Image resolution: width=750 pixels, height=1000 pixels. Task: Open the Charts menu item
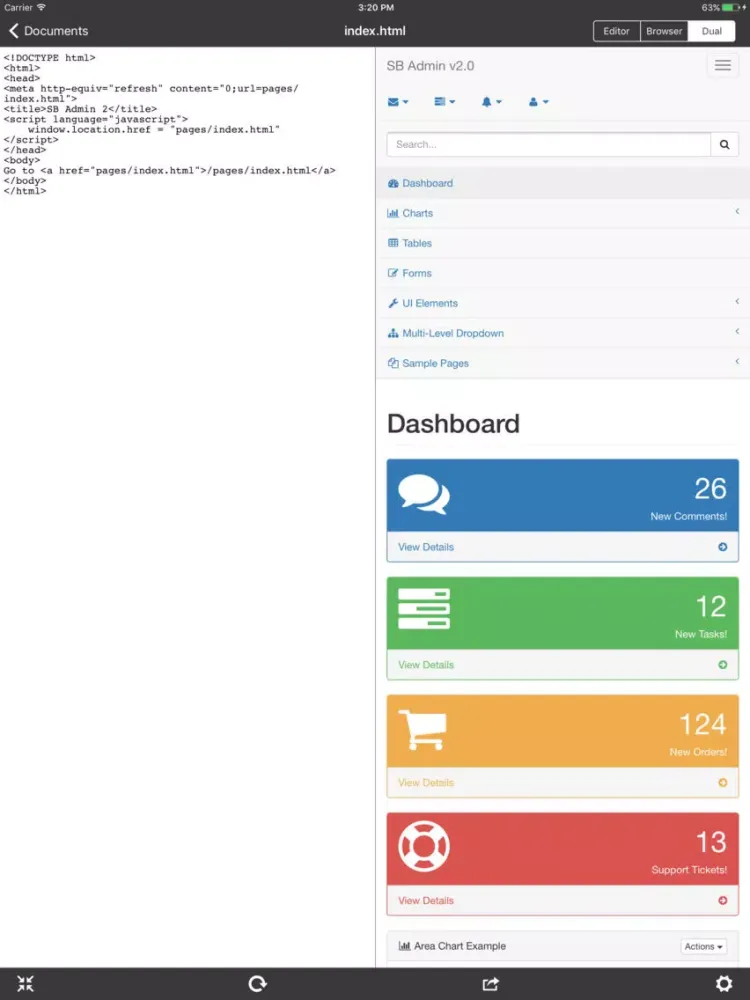[x=562, y=214]
